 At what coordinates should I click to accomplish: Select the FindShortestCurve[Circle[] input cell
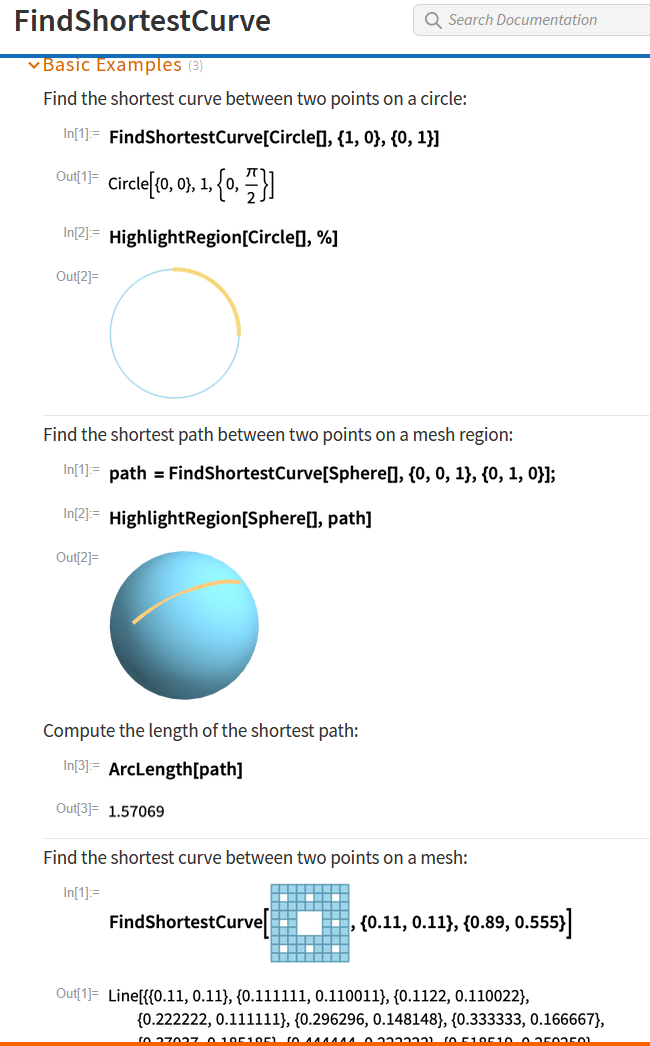click(x=274, y=137)
